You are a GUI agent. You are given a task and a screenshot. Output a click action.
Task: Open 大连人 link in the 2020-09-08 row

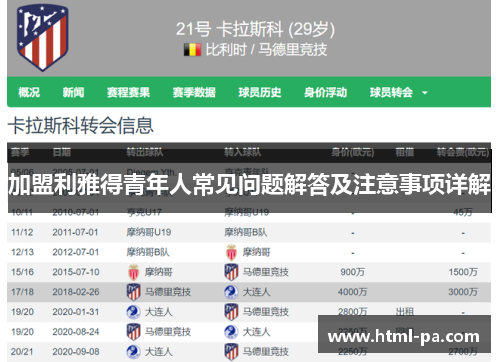158,352
